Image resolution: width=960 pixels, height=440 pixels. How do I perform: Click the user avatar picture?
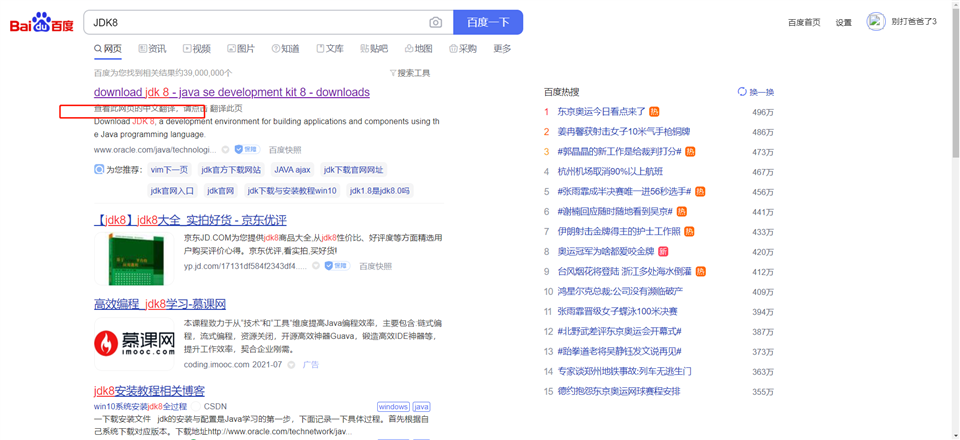(x=876, y=21)
